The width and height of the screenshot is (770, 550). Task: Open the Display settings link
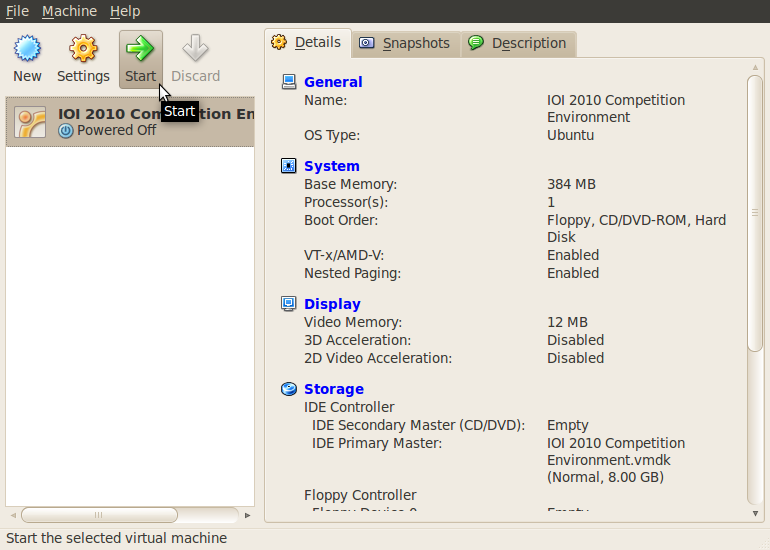(x=332, y=304)
